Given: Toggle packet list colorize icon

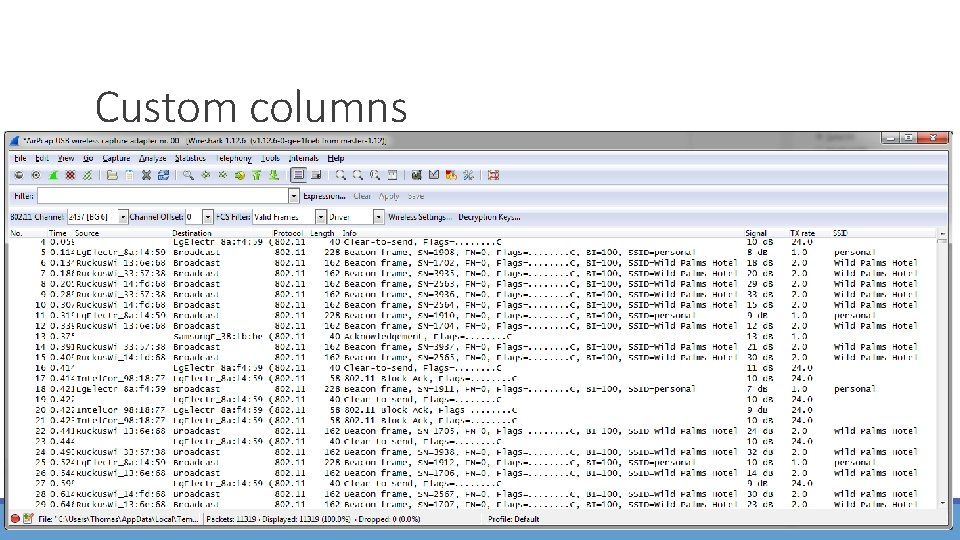Looking at the screenshot, I should (x=298, y=175).
